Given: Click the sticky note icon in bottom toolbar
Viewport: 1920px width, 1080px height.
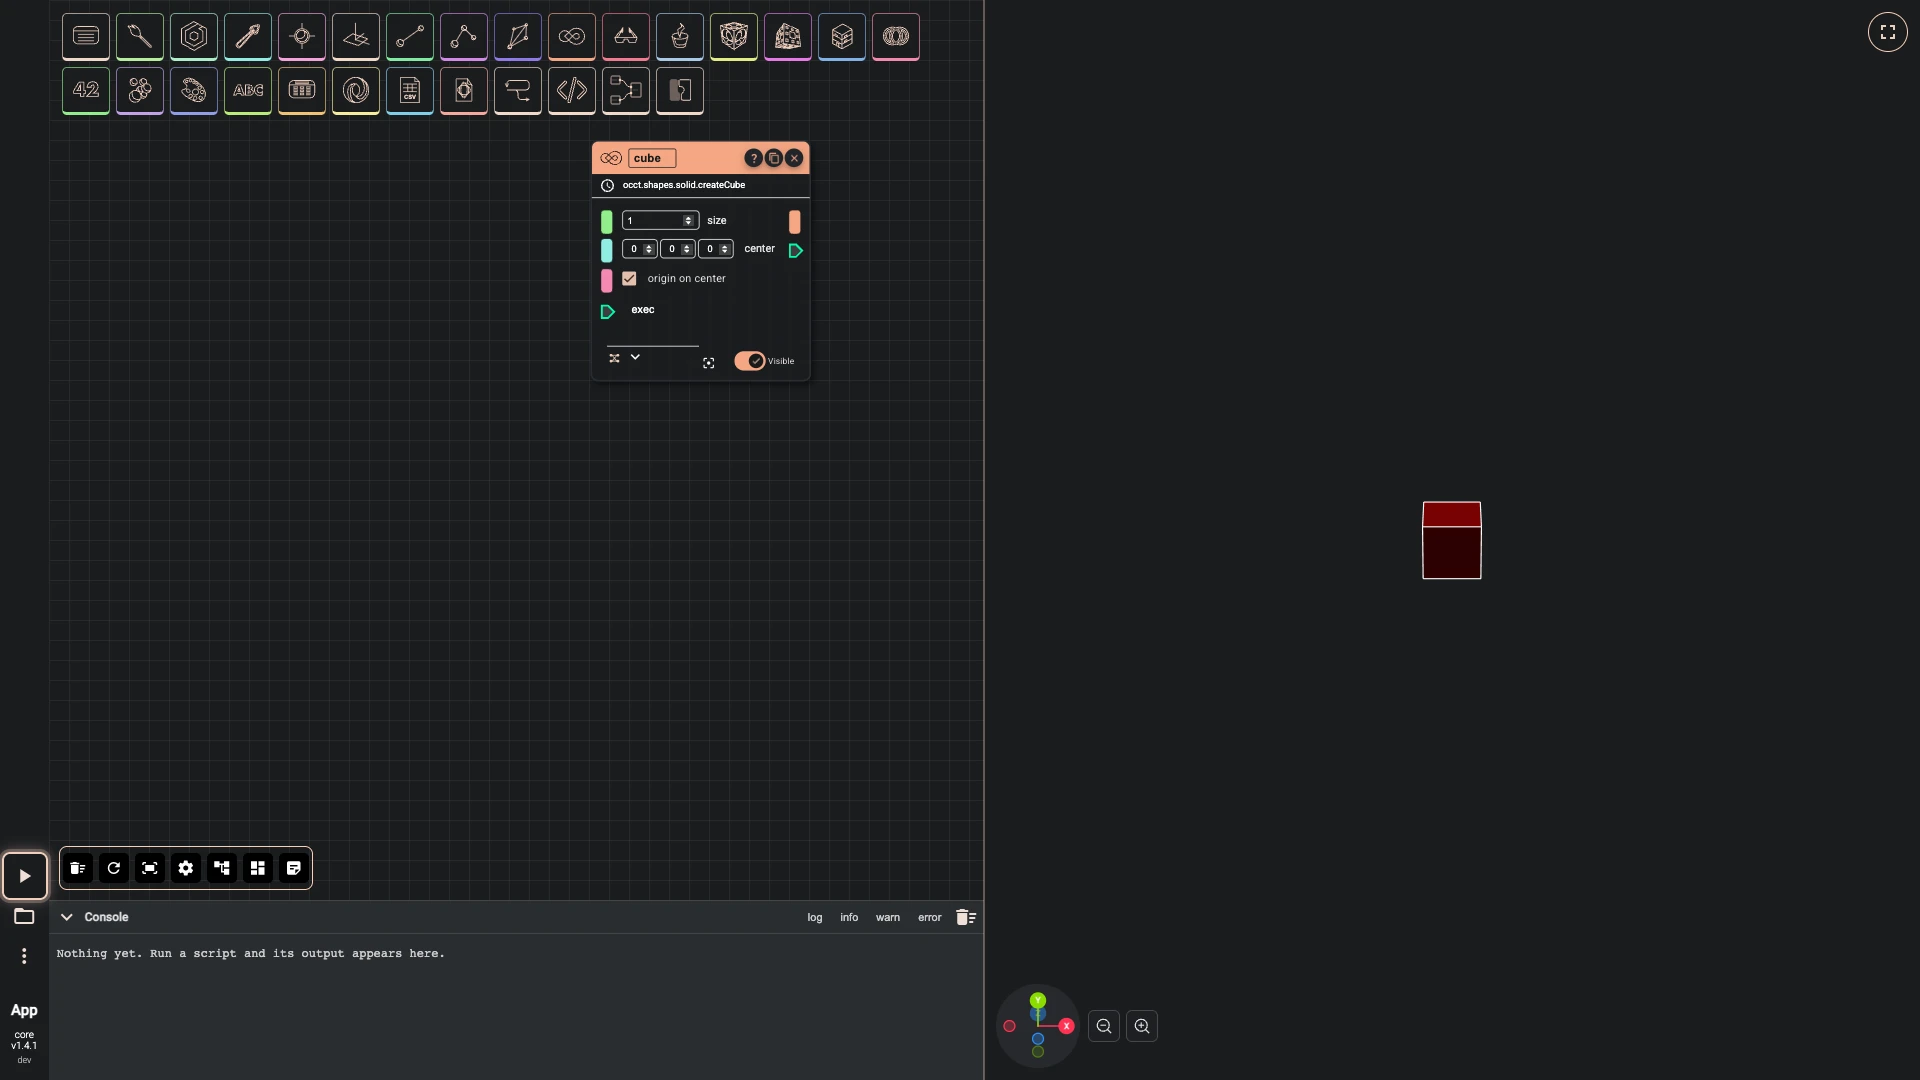Looking at the screenshot, I should (294, 868).
